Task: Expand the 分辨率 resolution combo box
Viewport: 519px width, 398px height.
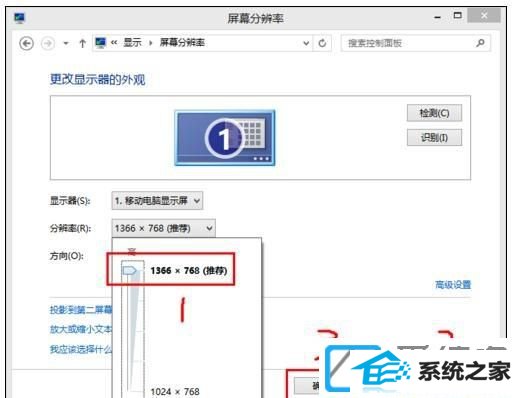Action: tap(163, 228)
